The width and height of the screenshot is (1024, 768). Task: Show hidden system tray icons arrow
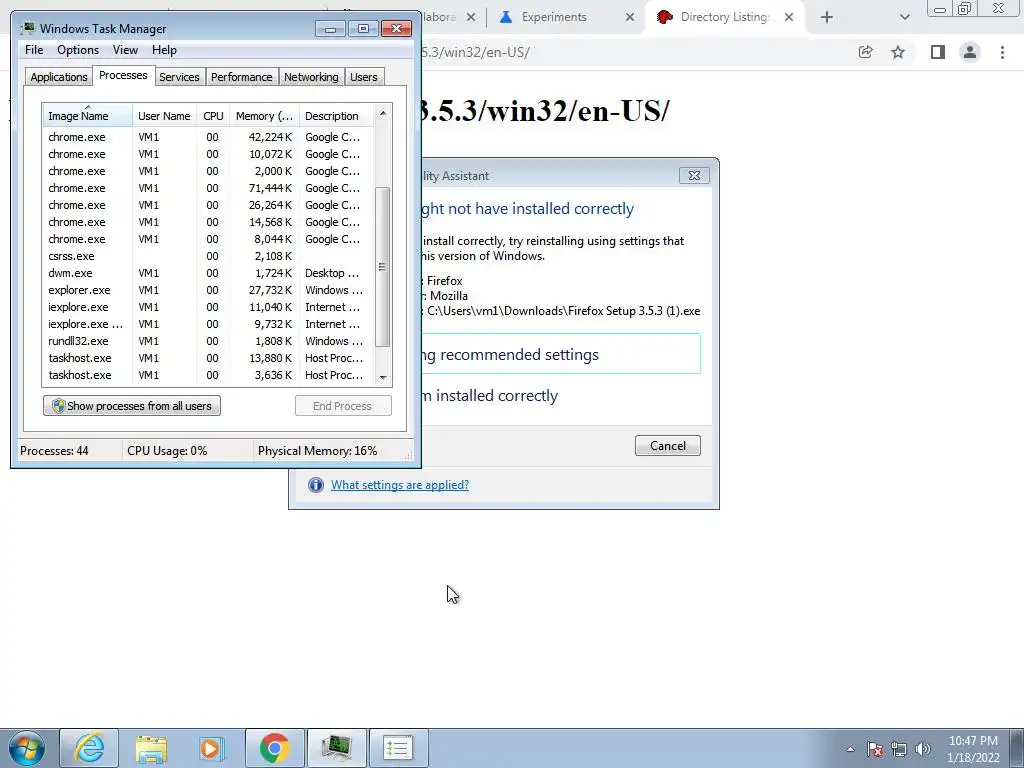(850, 749)
